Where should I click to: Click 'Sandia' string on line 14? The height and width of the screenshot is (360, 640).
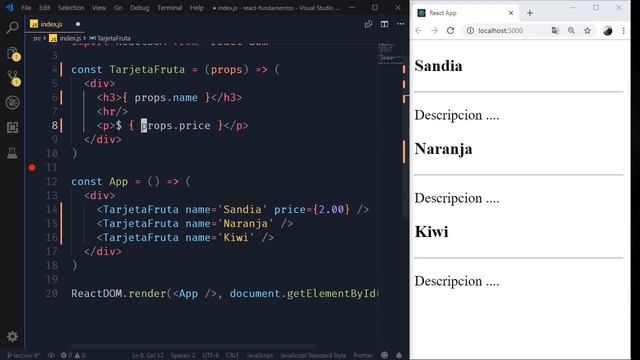[242, 209]
